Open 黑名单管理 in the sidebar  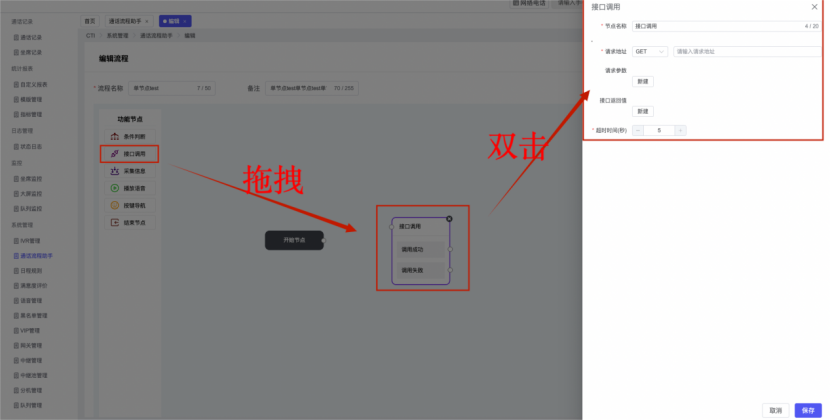(x=33, y=315)
